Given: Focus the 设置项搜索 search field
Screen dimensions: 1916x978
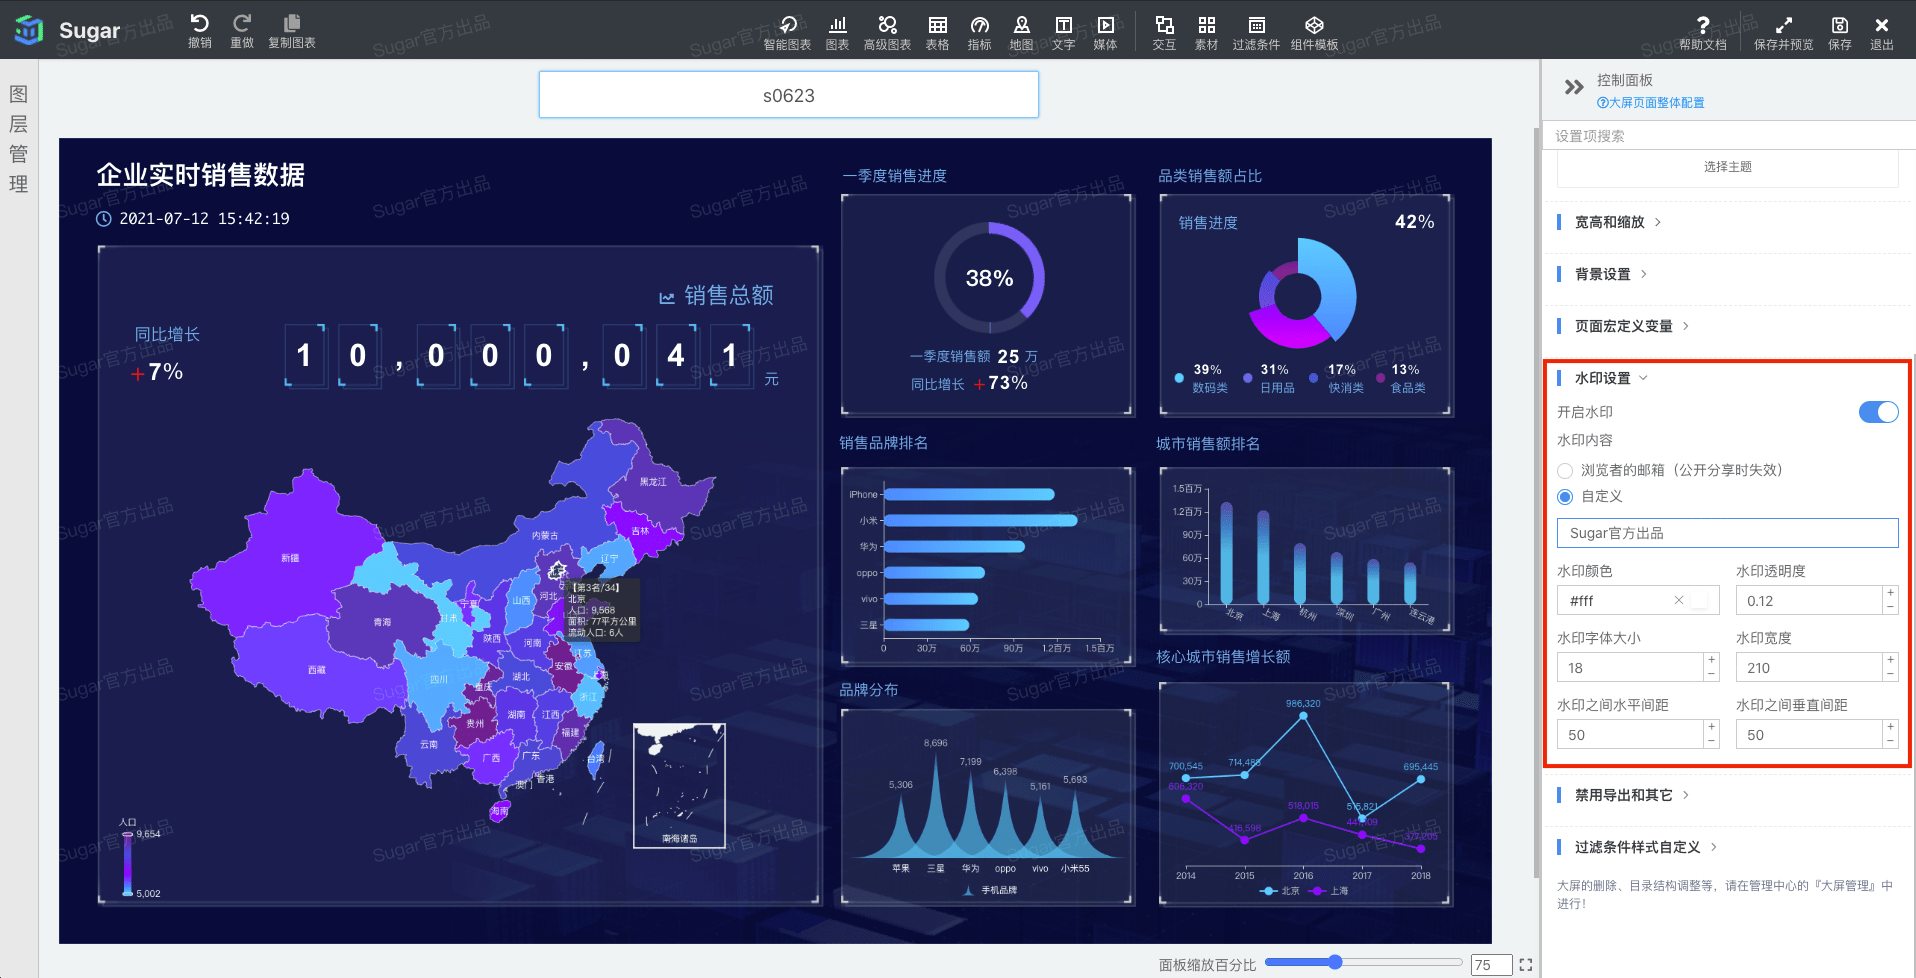Looking at the screenshot, I should (x=1727, y=136).
